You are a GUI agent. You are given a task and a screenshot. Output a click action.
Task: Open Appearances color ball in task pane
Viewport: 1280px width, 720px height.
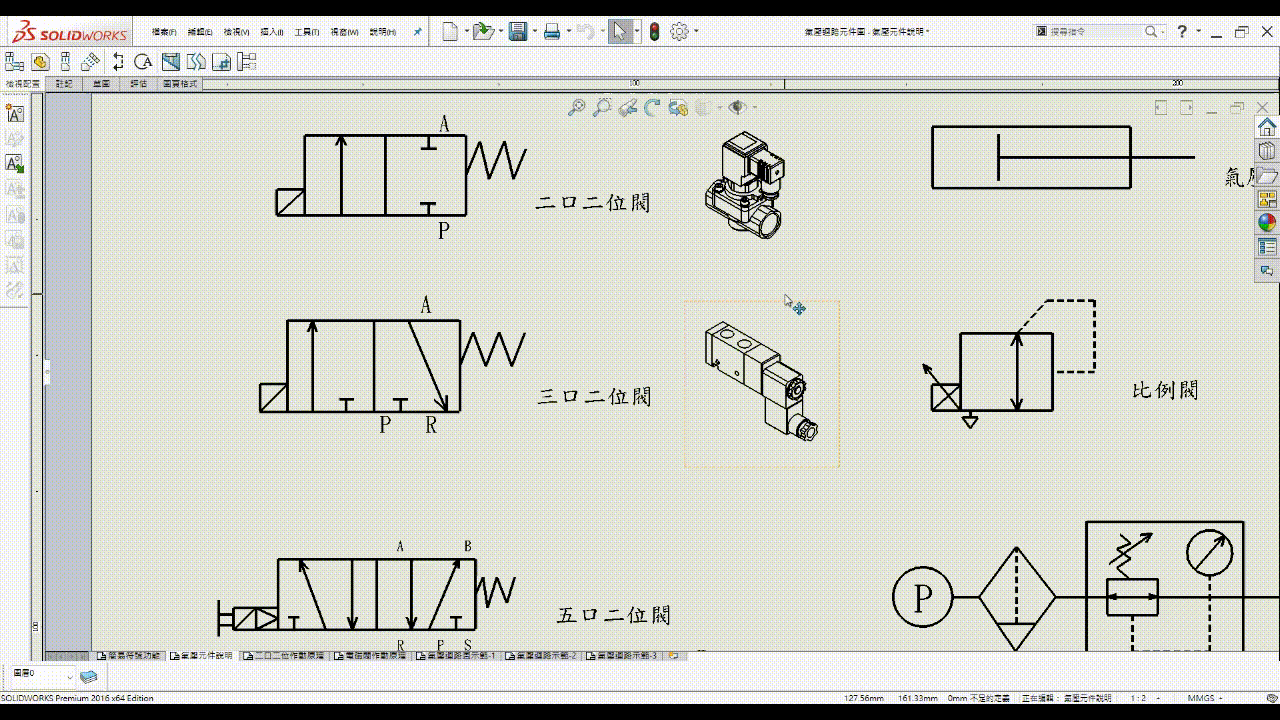pos(1267,223)
